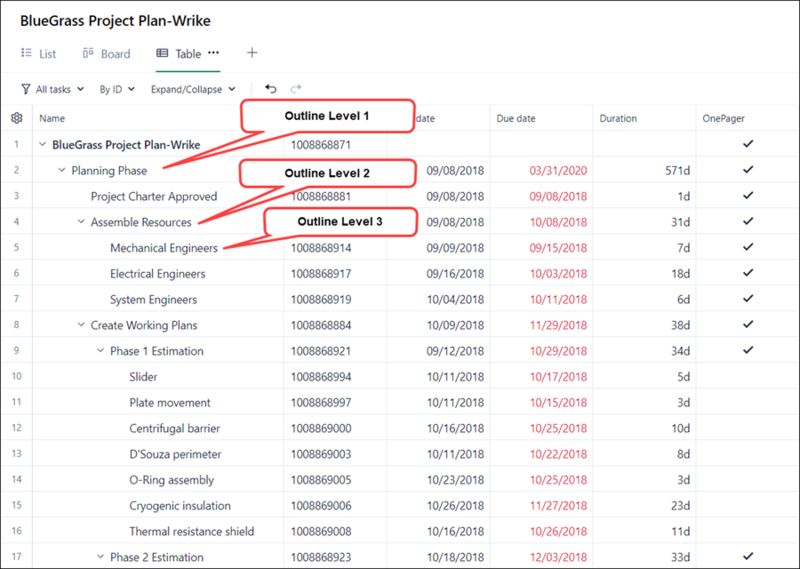Collapse BlueGrass Project Plan-Wrike row

click(43, 144)
